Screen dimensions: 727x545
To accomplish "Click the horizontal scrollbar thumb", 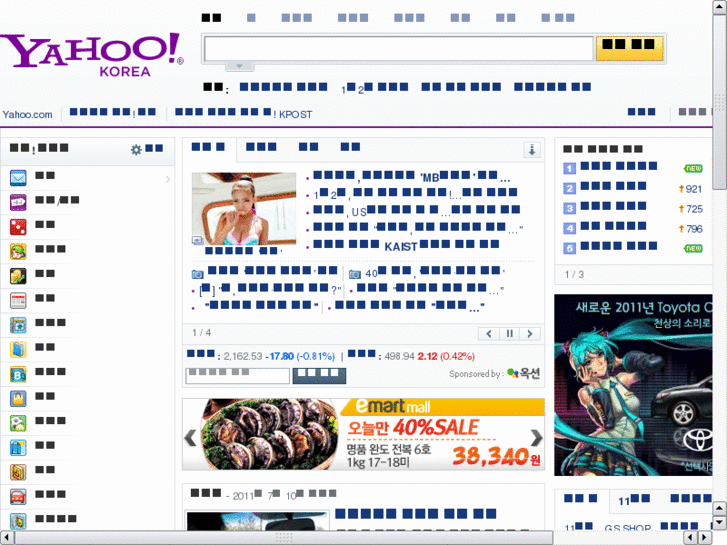I will pyautogui.click(x=284, y=538).
